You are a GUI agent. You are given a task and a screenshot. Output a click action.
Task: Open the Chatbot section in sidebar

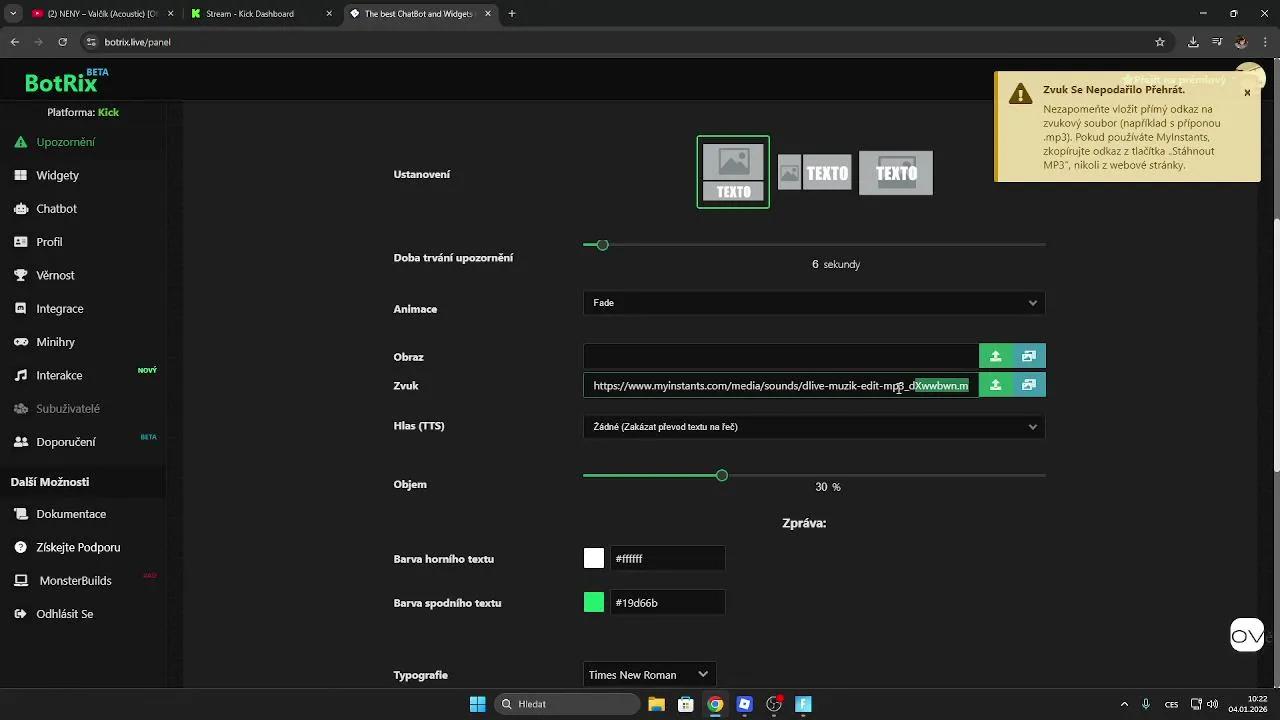click(56, 209)
